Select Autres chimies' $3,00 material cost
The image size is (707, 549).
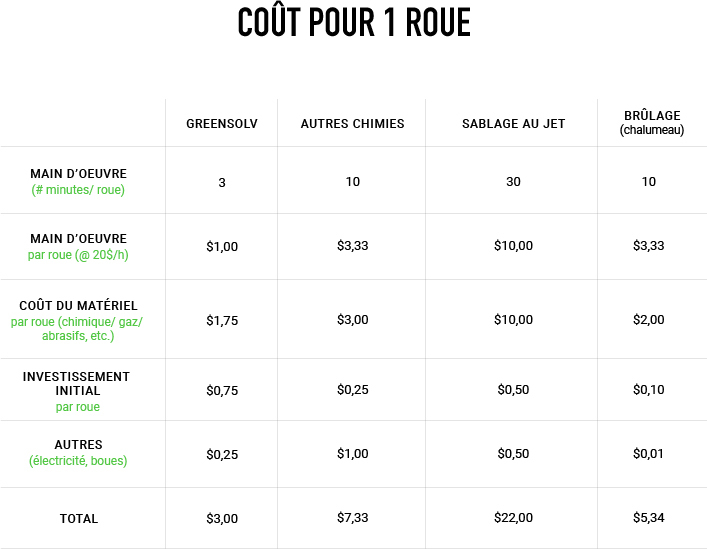point(352,320)
